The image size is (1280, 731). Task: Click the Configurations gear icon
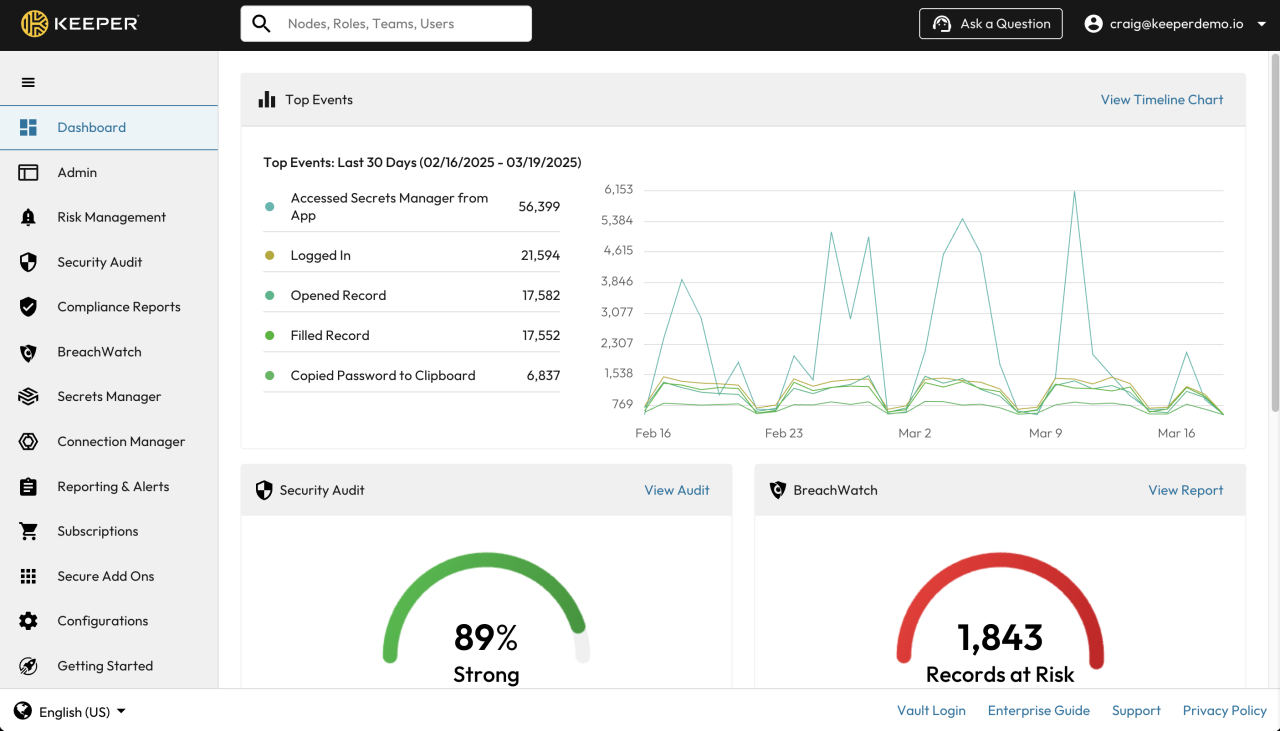[x=28, y=621]
